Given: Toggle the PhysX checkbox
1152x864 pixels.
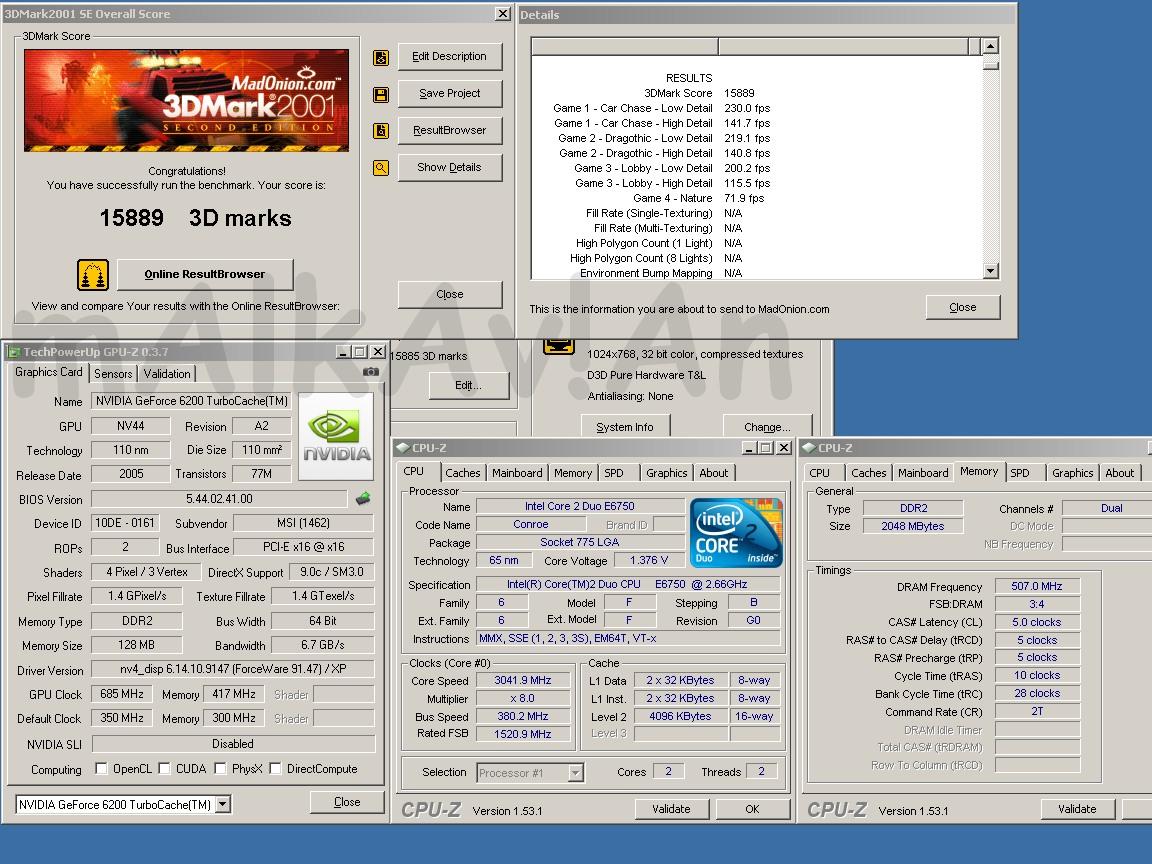Looking at the screenshot, I should [220, 768].
